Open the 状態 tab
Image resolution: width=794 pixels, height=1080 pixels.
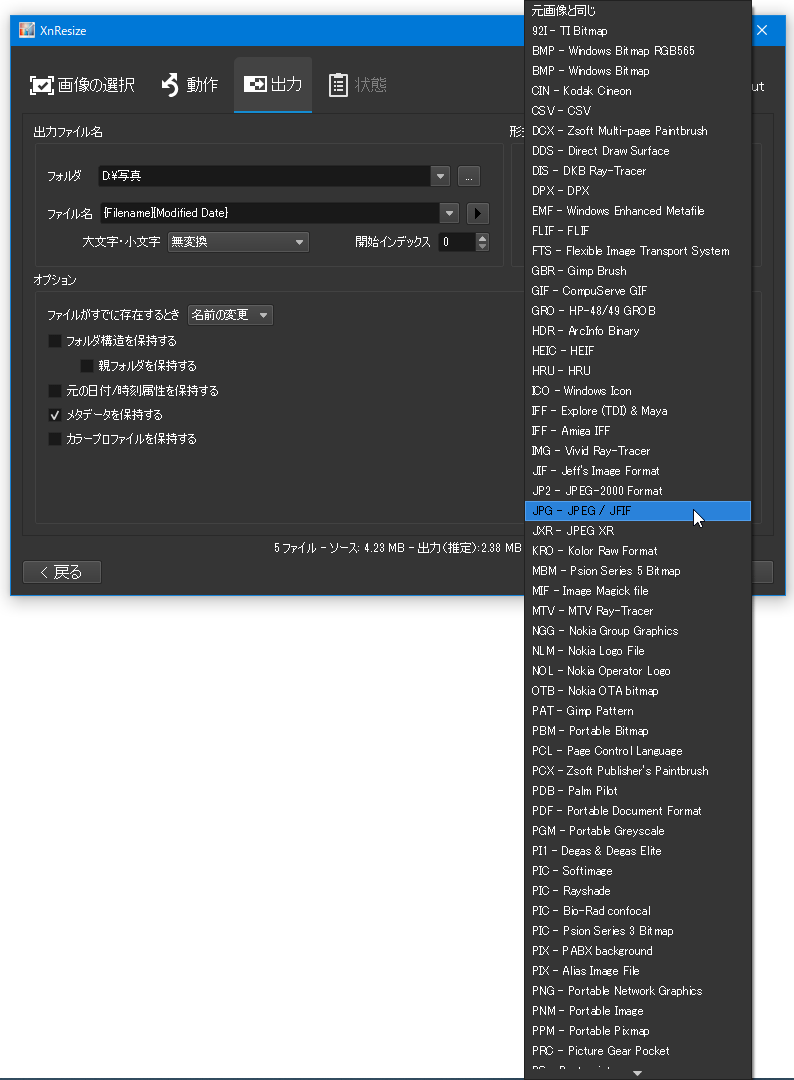357,85
